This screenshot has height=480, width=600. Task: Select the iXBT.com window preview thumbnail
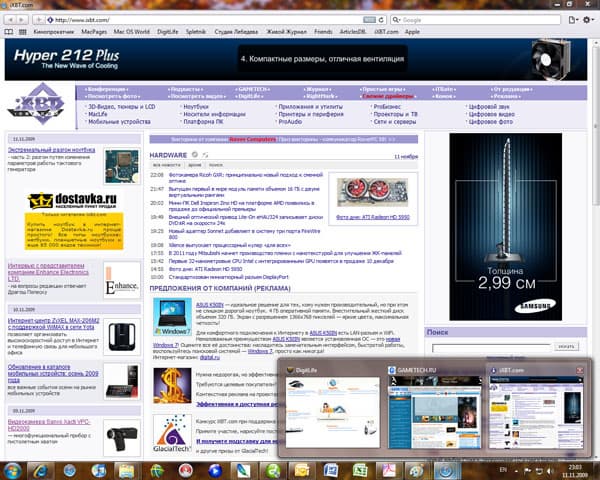coord(536,412)
